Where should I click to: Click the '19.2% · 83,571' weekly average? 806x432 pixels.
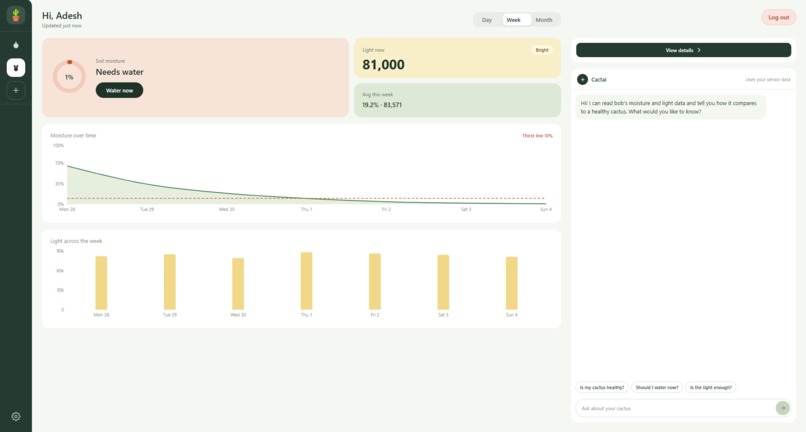(382, 105)
